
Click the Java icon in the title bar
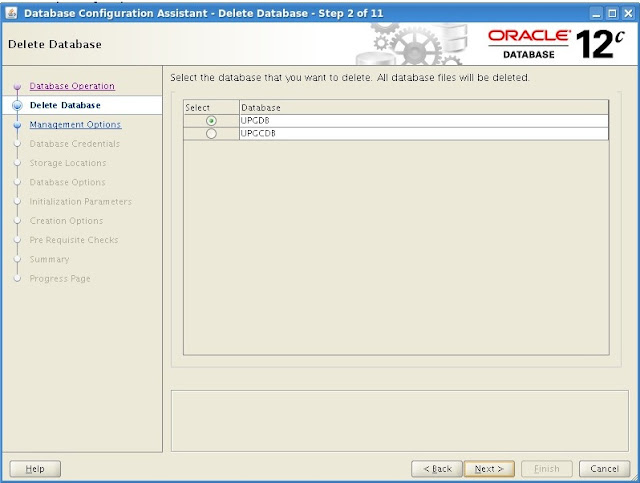tap(11, 13)
